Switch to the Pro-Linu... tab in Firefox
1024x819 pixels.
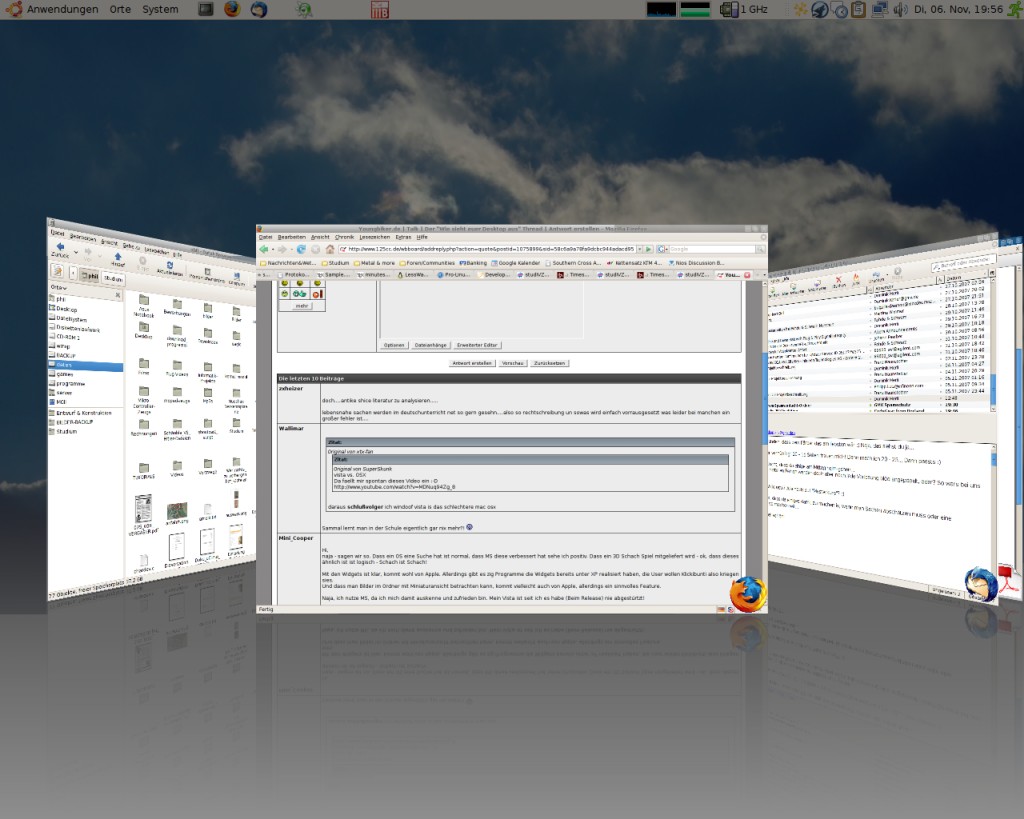pyautogui.click(x=453, y=275)
